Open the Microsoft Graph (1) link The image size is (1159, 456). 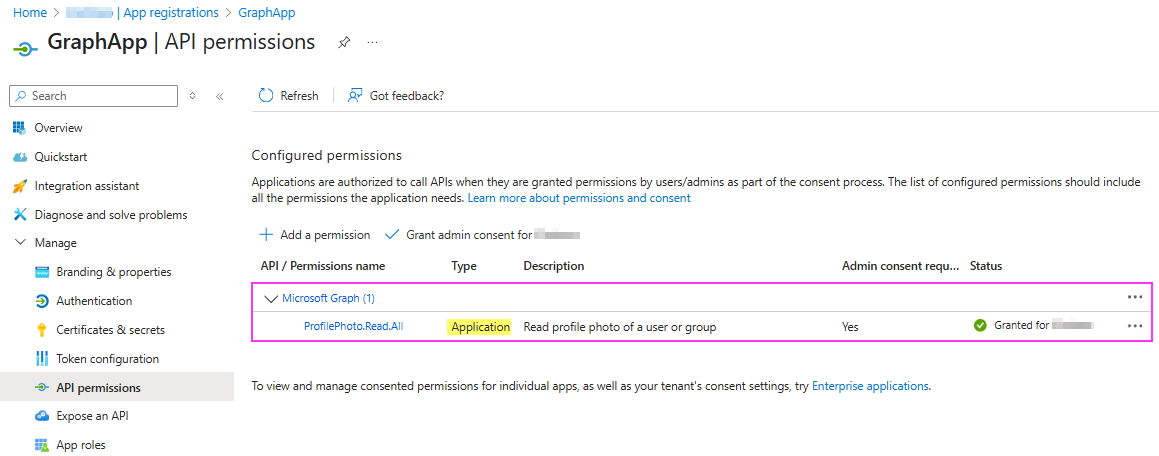click(328, 299)
